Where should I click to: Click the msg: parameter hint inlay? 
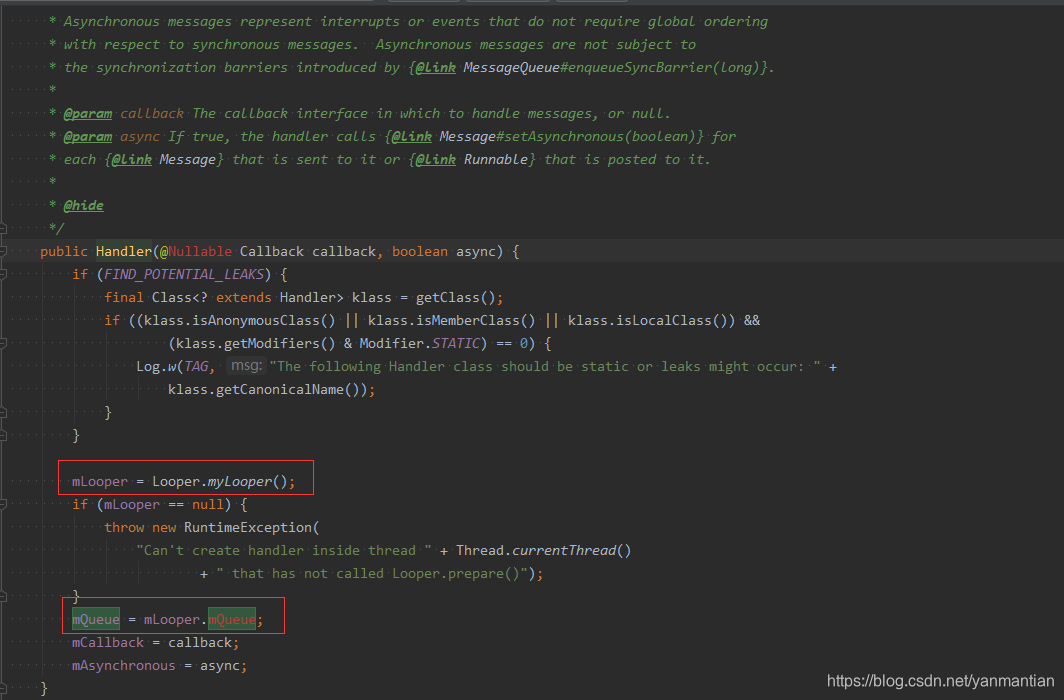click(245, 365)
